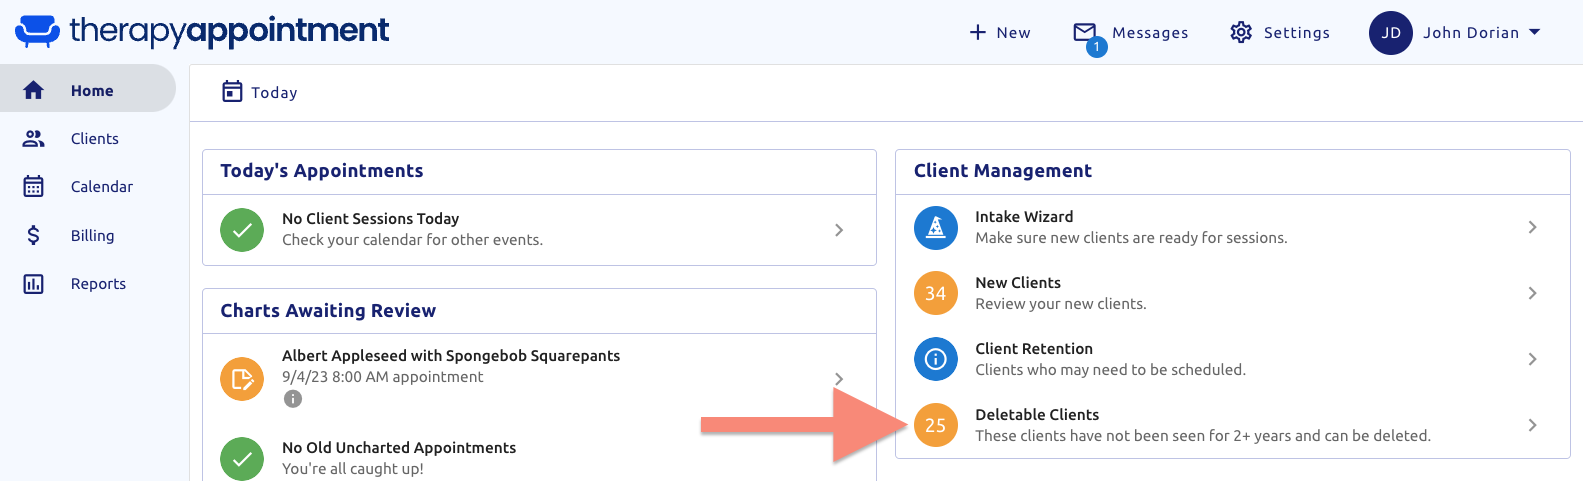Click 'Make sure new clients are ready for sessions.'
Screen dimensions: 1583x481
[x=1131, y=238]
